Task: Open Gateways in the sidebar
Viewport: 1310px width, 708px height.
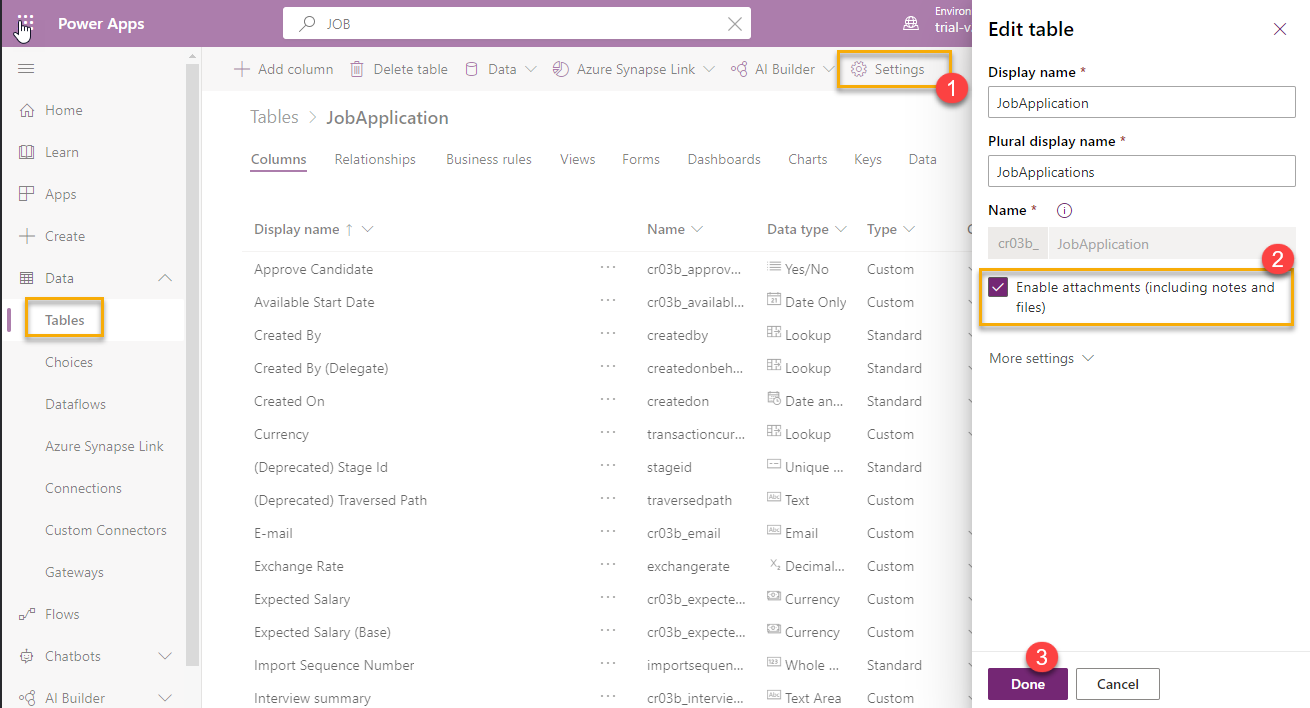Action: 74,572
